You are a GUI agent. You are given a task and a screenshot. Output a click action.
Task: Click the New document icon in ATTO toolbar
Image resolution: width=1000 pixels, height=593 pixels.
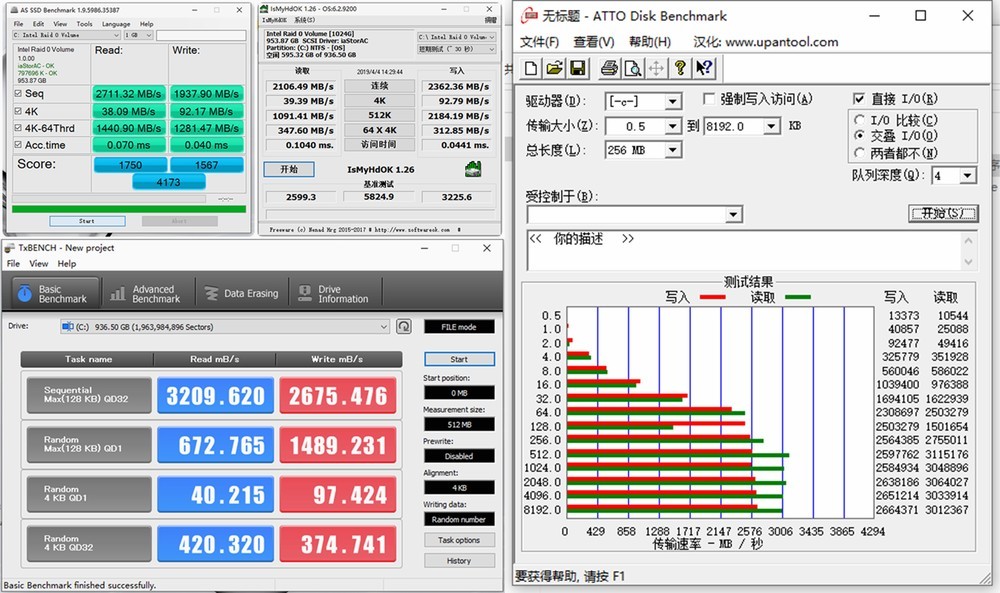point(531,68)
